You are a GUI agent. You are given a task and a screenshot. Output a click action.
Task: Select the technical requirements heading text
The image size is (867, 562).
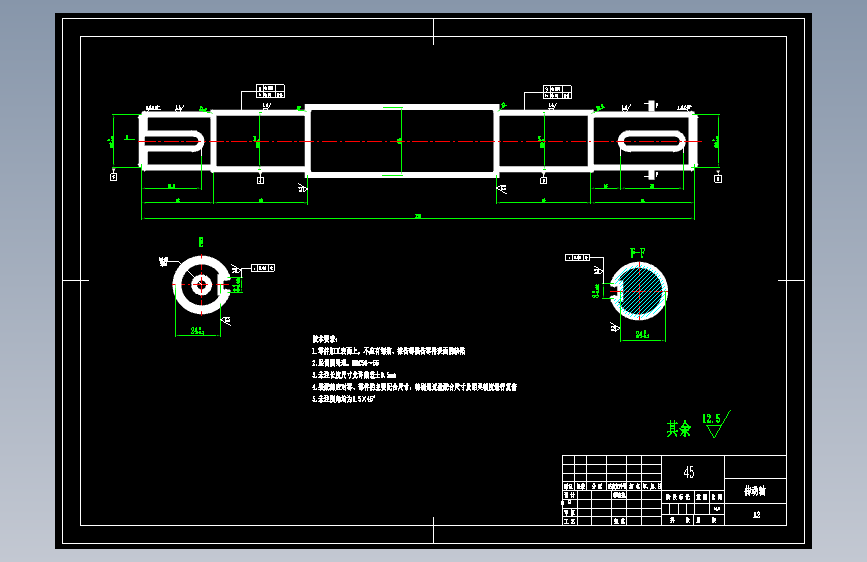pos(325,339)
